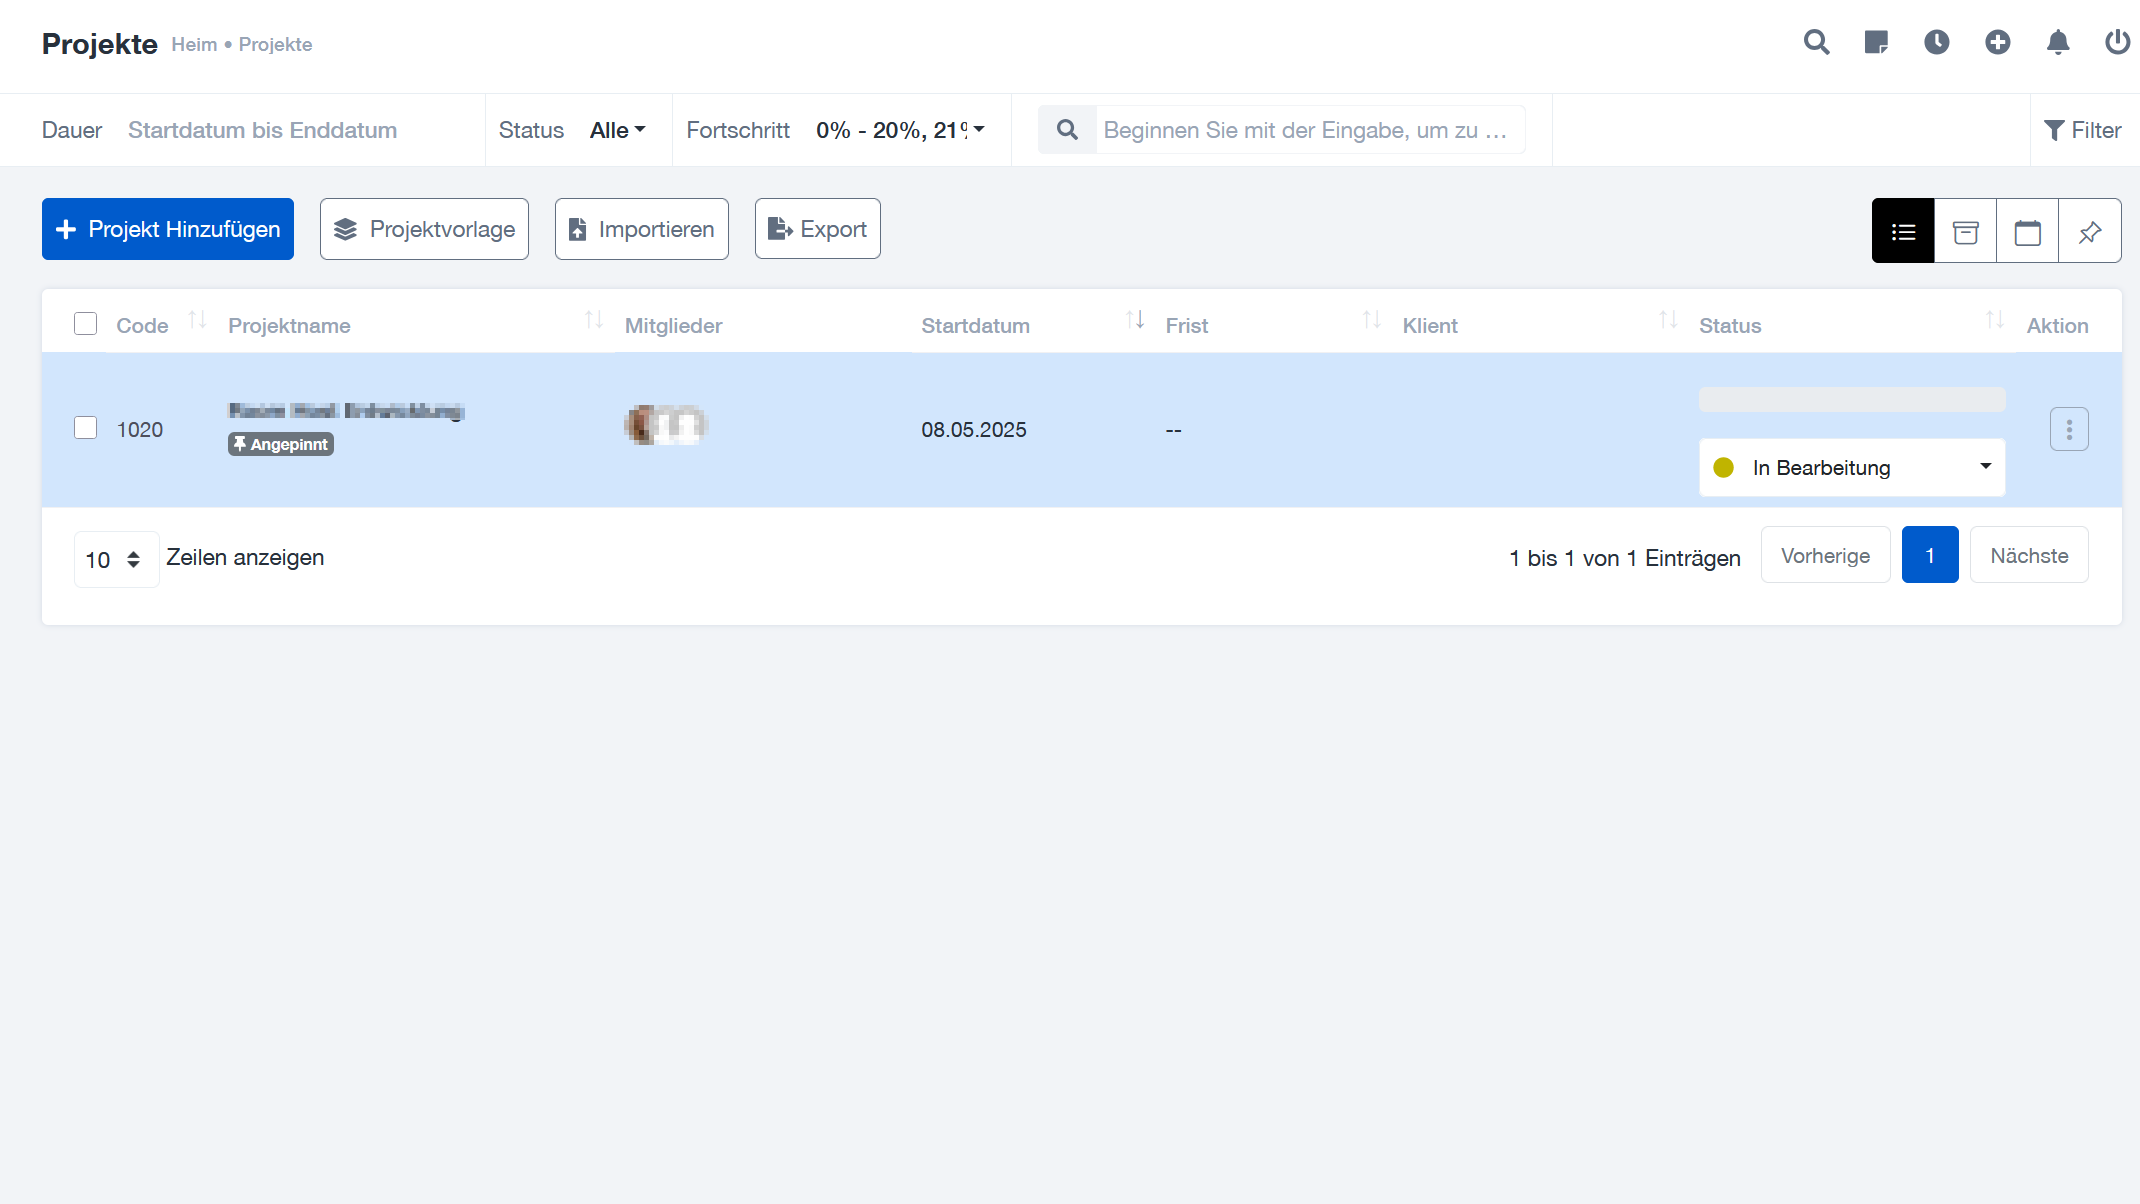Click the Projekte breadcrumb link
The height and width of the screenshot is (1204, 2140).
(275, 45)
